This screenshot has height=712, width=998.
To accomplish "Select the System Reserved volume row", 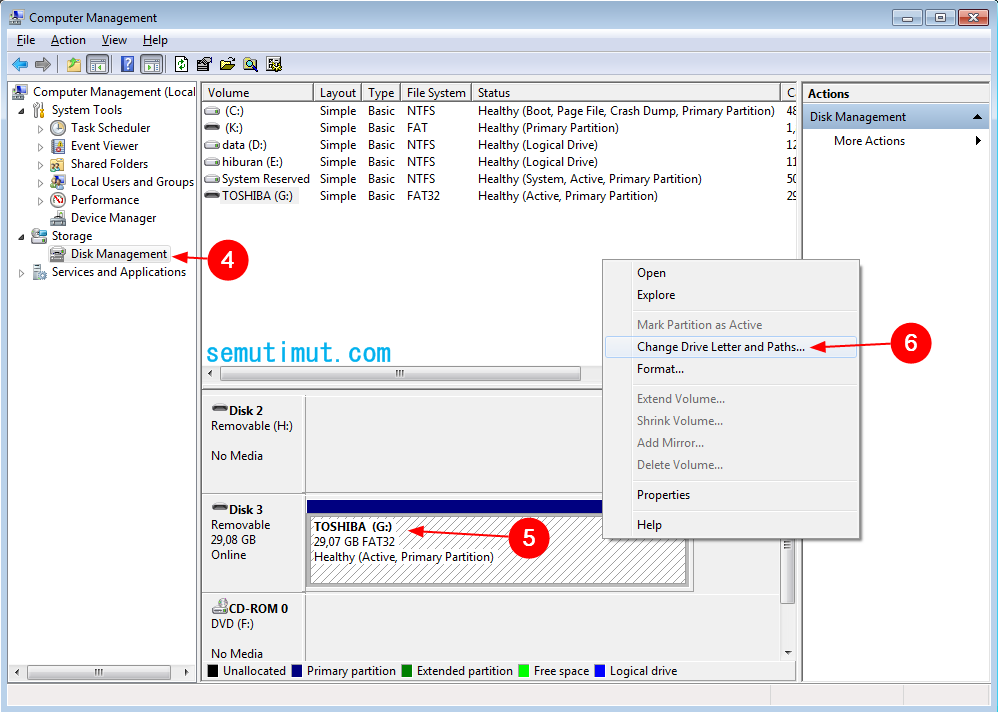I will (x=499, y=179).
